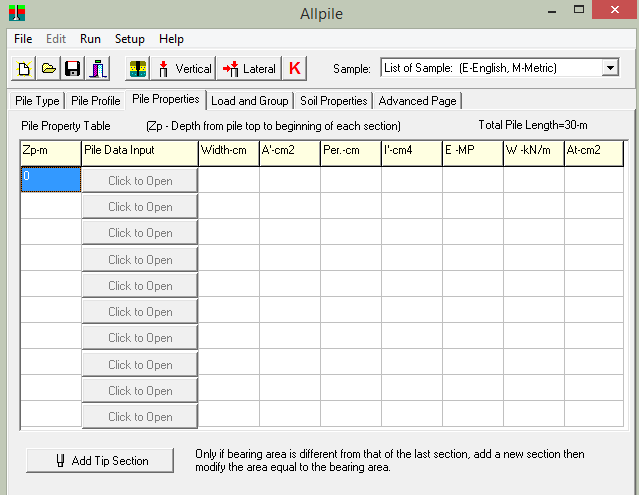The height and width of the screenshot is (495, 639).
Task: Open the Soil Properties tab
Action: tap(333, 101)
